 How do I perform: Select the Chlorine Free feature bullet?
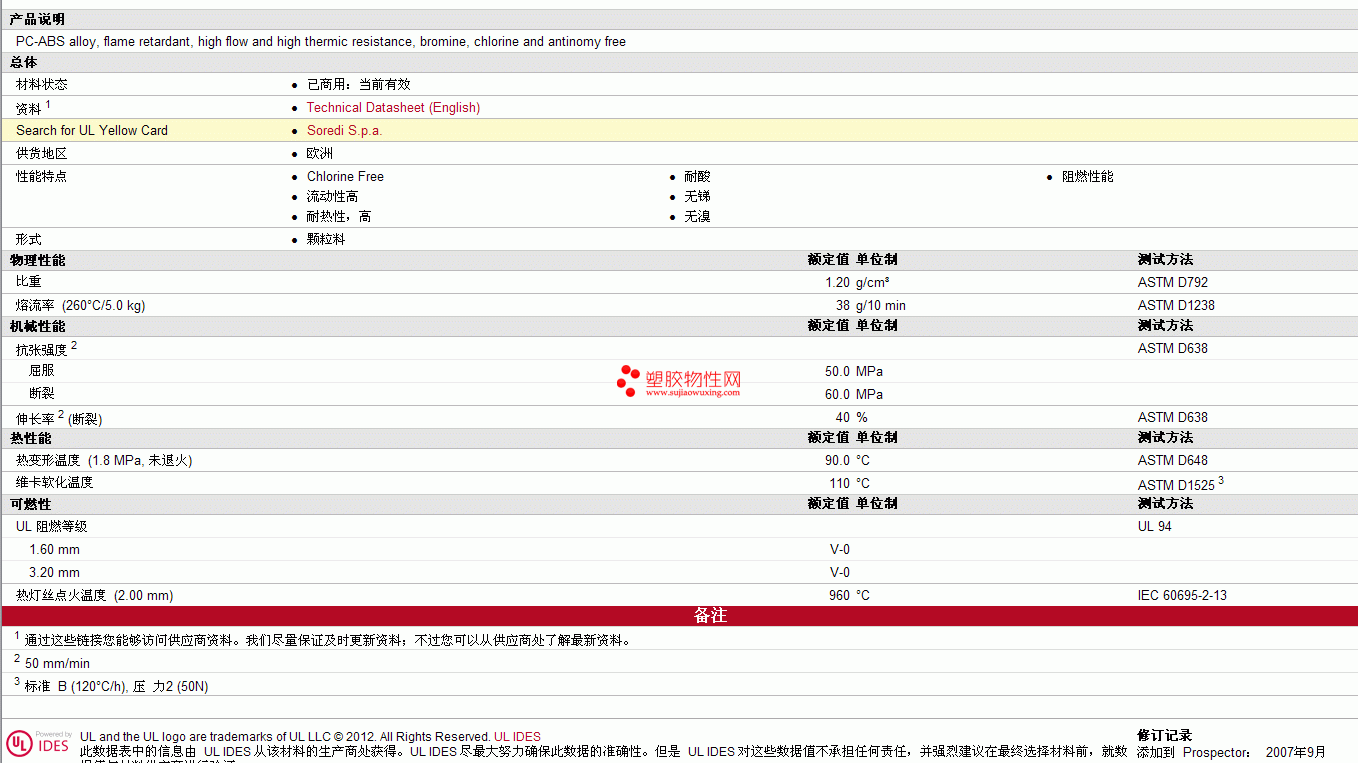tap(345, 176)
